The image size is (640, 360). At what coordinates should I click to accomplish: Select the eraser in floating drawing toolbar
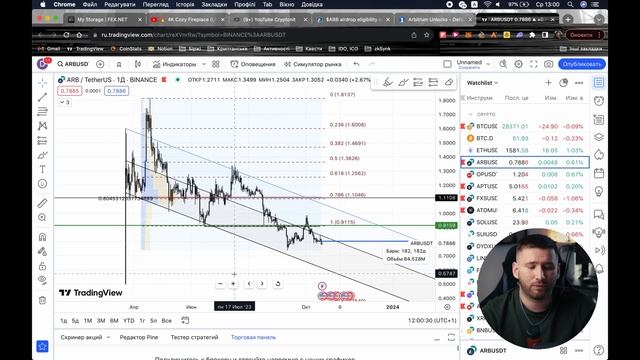pyautogui.click(x=449, y=83)
